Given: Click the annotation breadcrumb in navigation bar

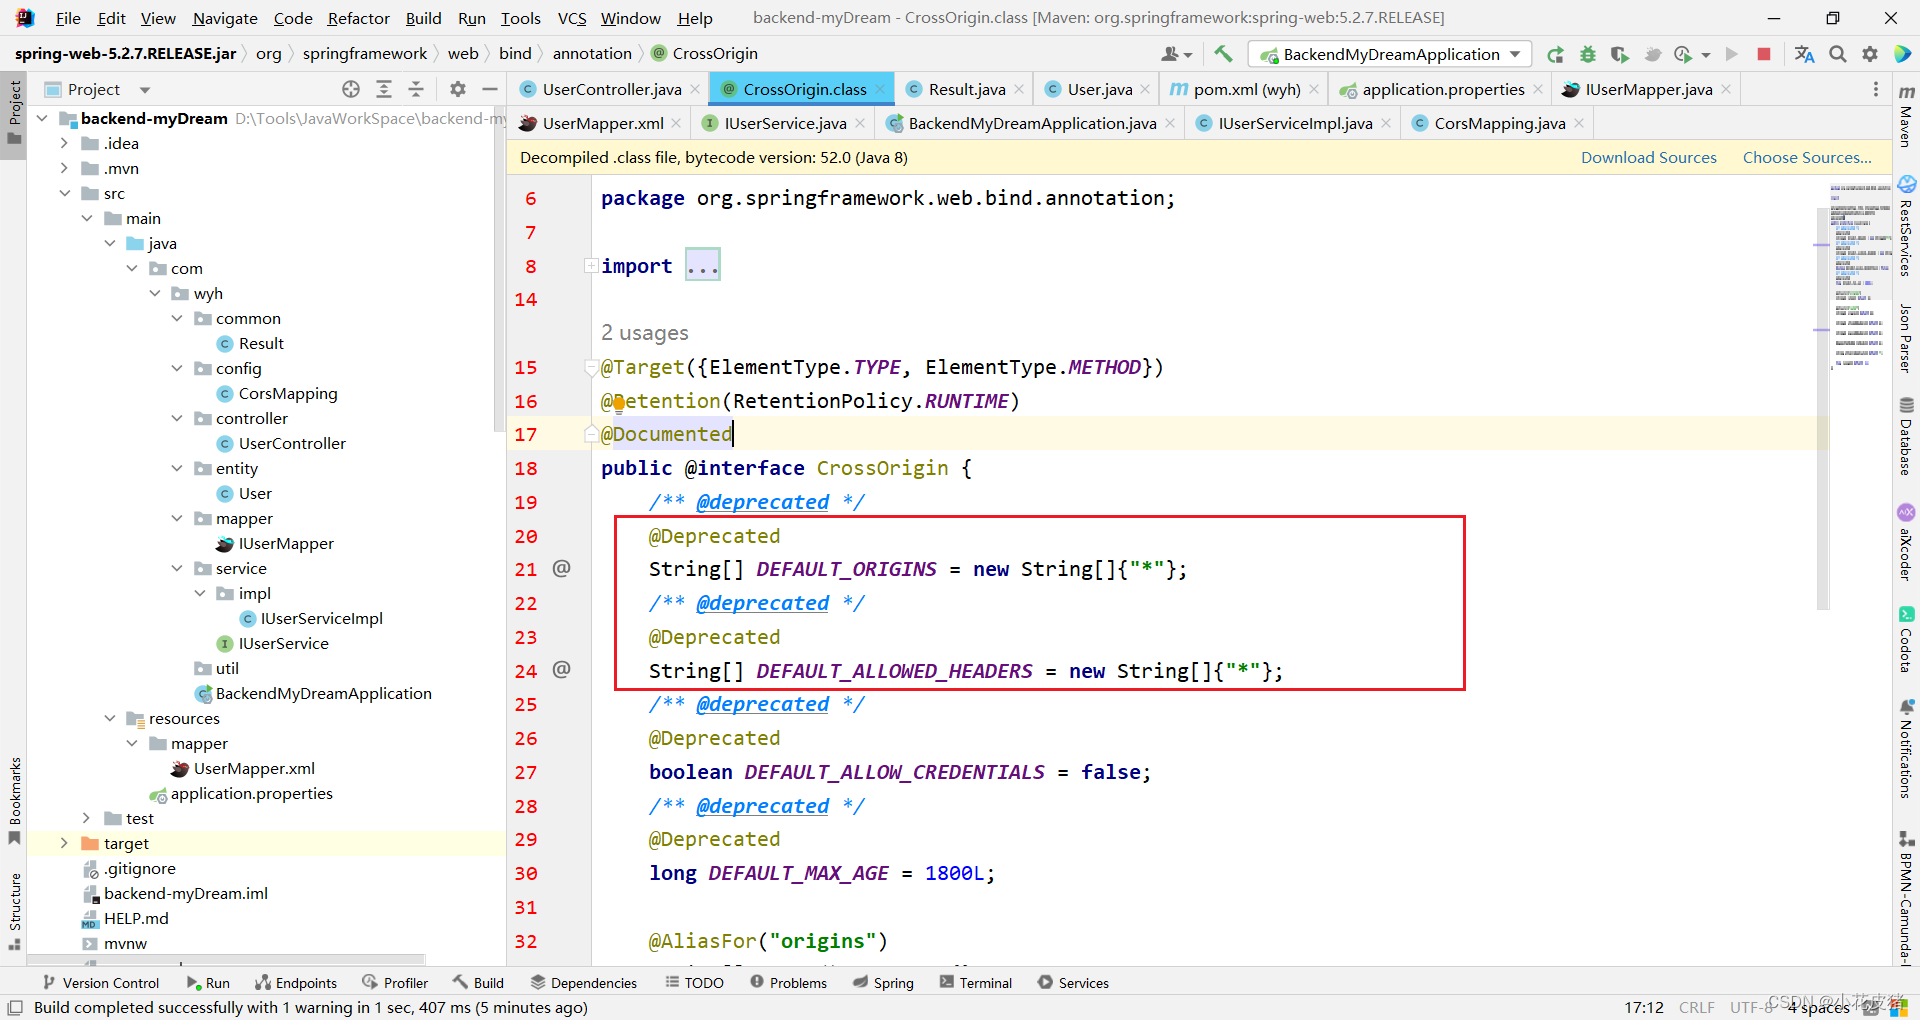Looking at the screenshot, I should [x=592, y=53].
